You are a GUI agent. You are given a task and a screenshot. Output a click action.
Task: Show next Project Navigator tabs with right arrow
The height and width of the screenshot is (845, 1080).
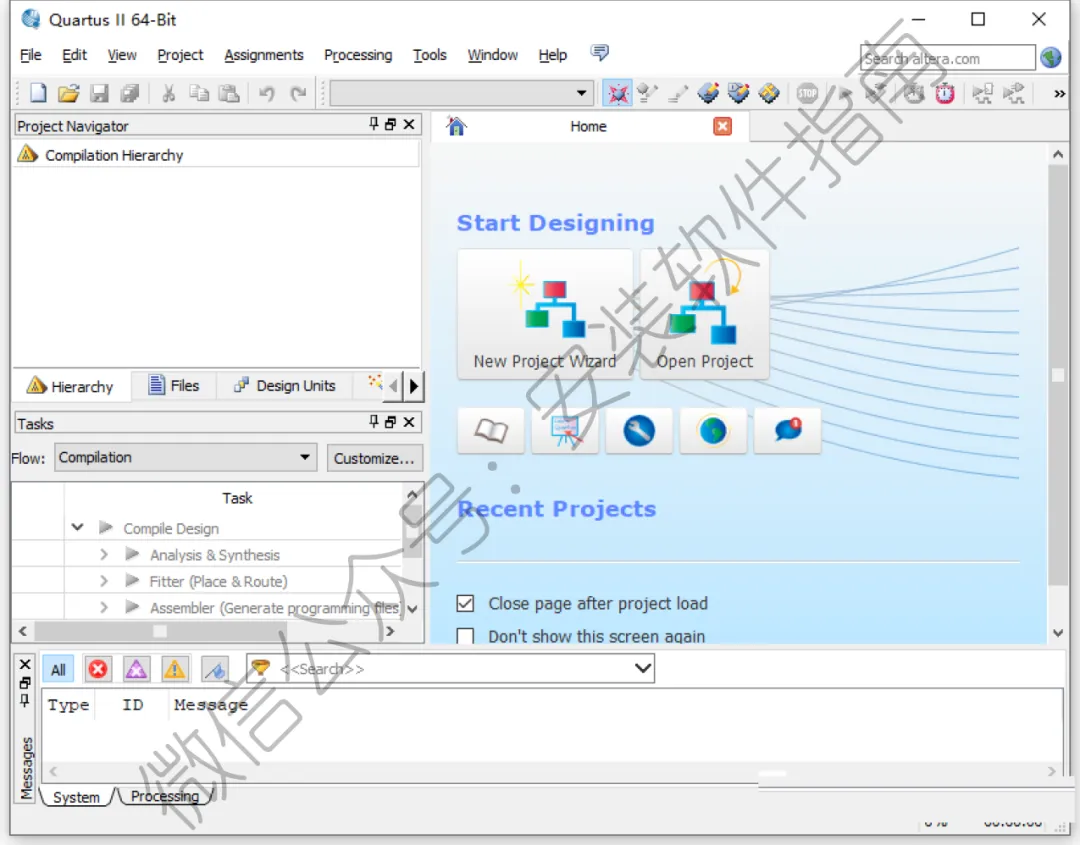click(413, 386)
